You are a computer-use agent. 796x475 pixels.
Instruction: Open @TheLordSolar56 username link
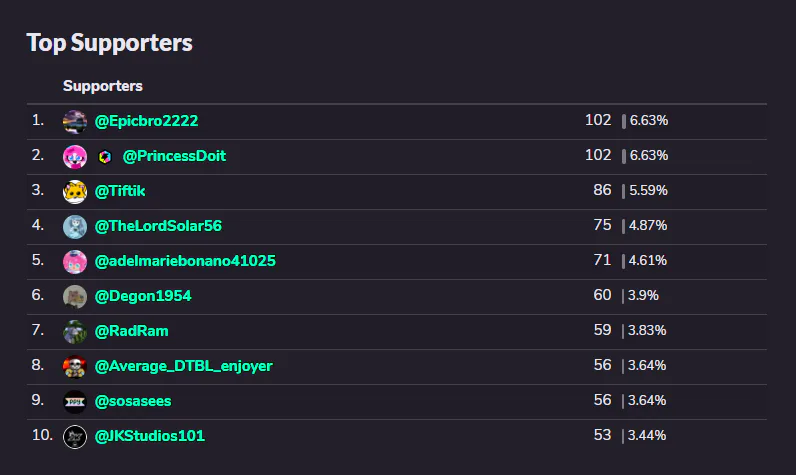point(158,226)
